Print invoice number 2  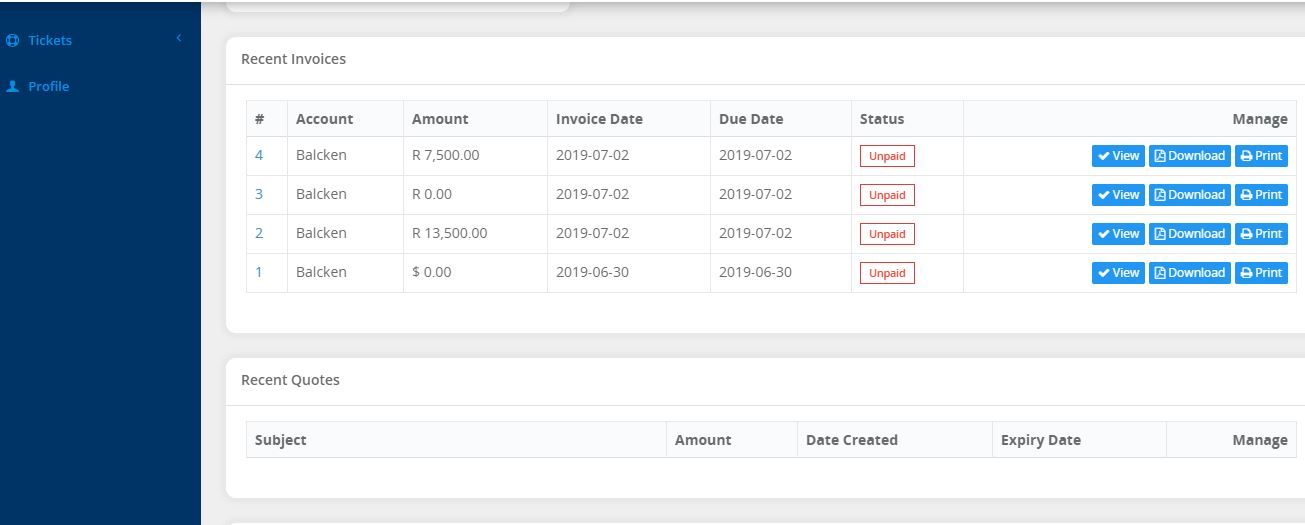click(x=1261, y=234)
